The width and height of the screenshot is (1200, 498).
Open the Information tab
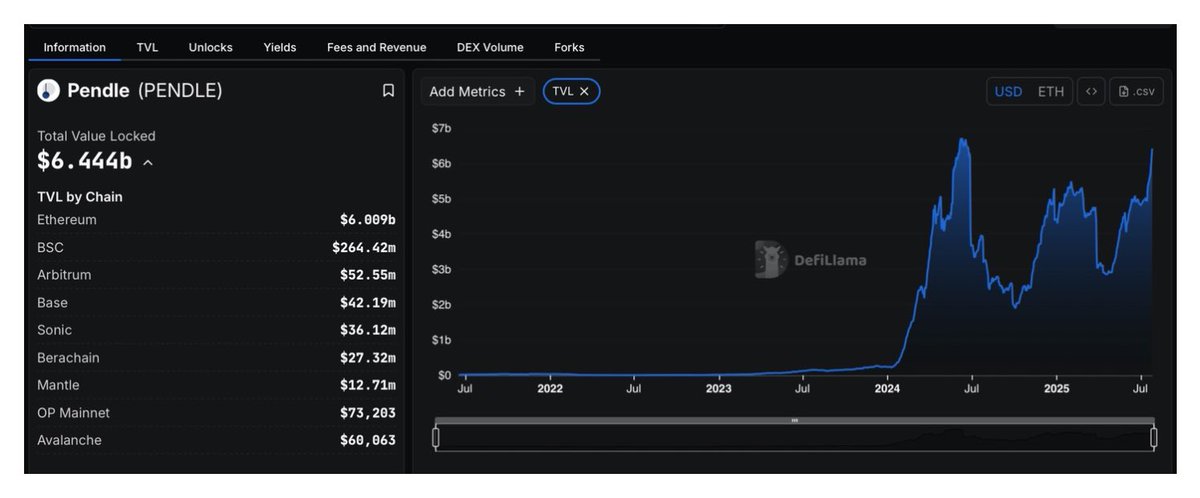point(75,47)
